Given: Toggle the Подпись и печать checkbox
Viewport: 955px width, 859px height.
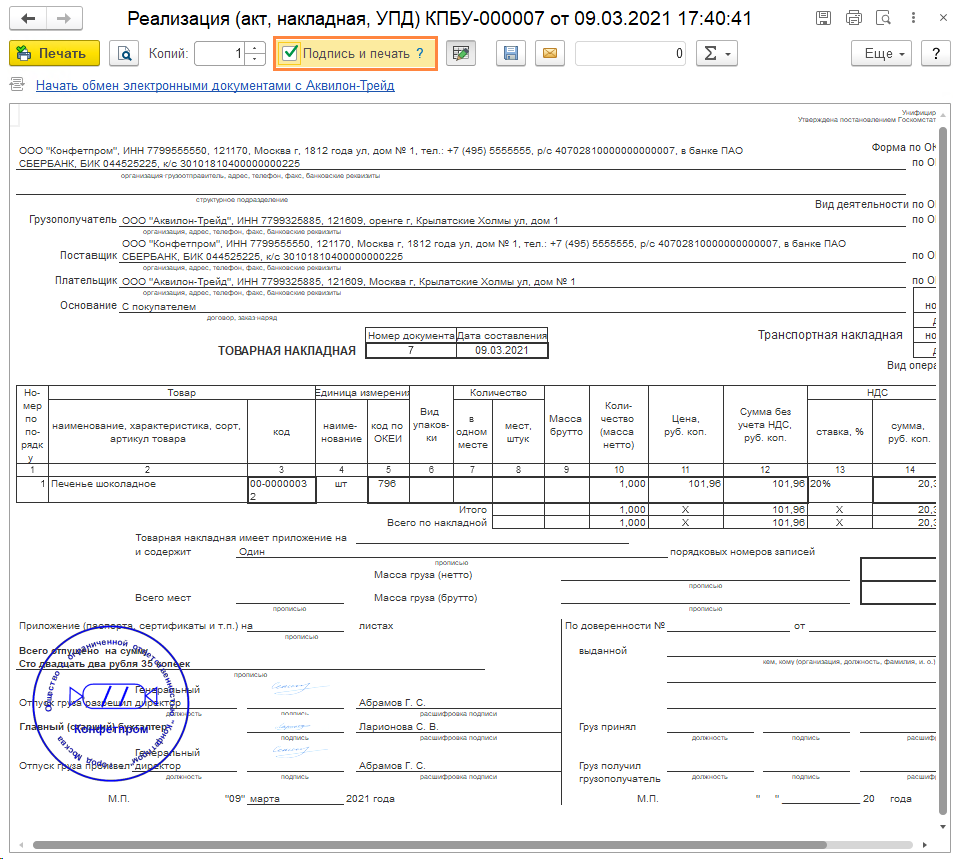Looking at the screenshot, I should coord(290,53).
